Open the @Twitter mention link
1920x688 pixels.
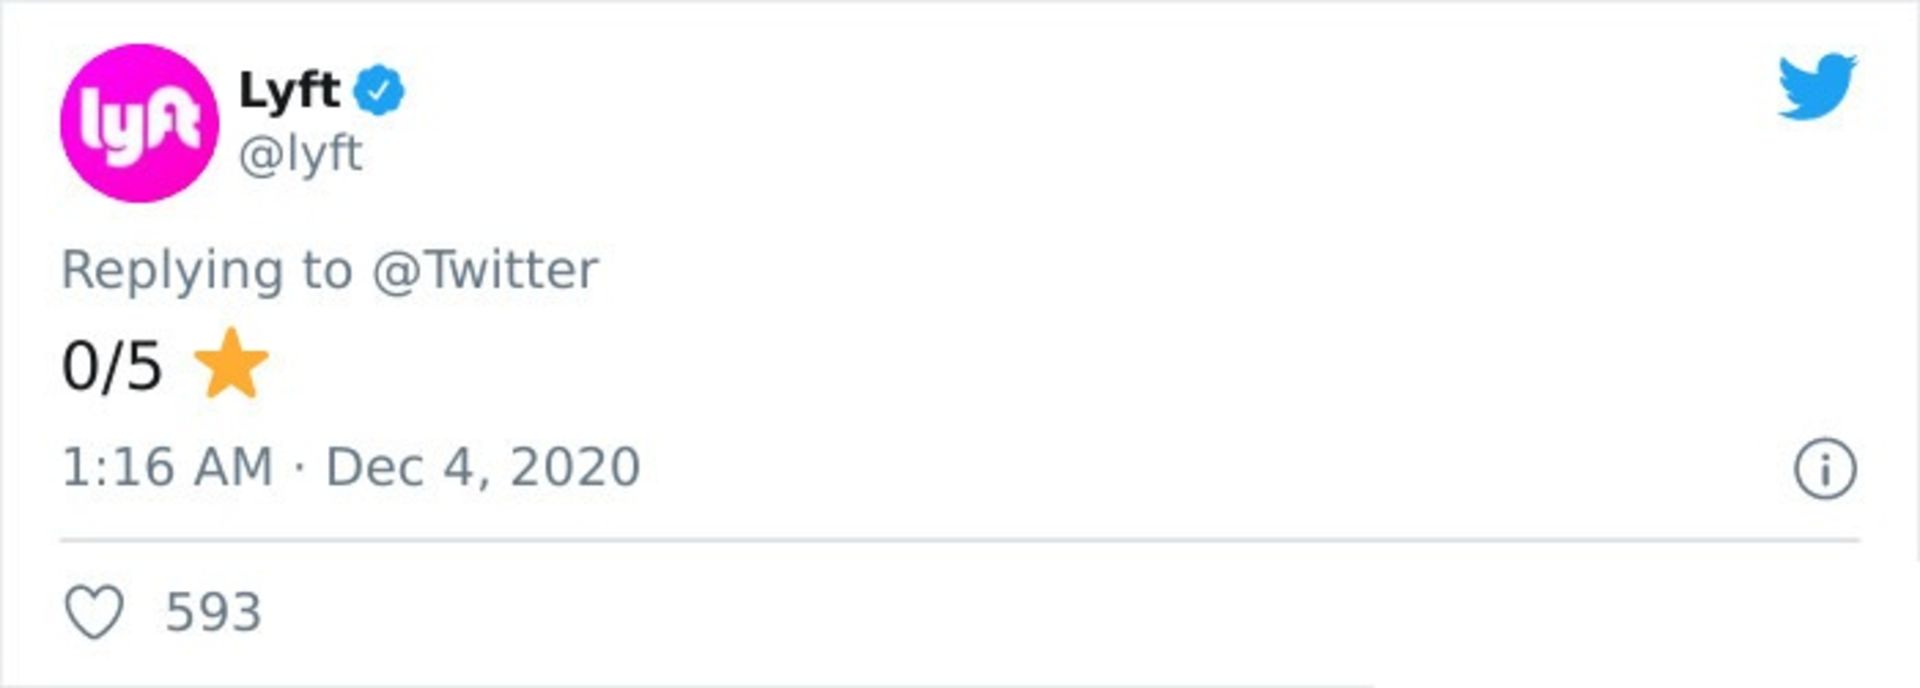click(485, 270)
